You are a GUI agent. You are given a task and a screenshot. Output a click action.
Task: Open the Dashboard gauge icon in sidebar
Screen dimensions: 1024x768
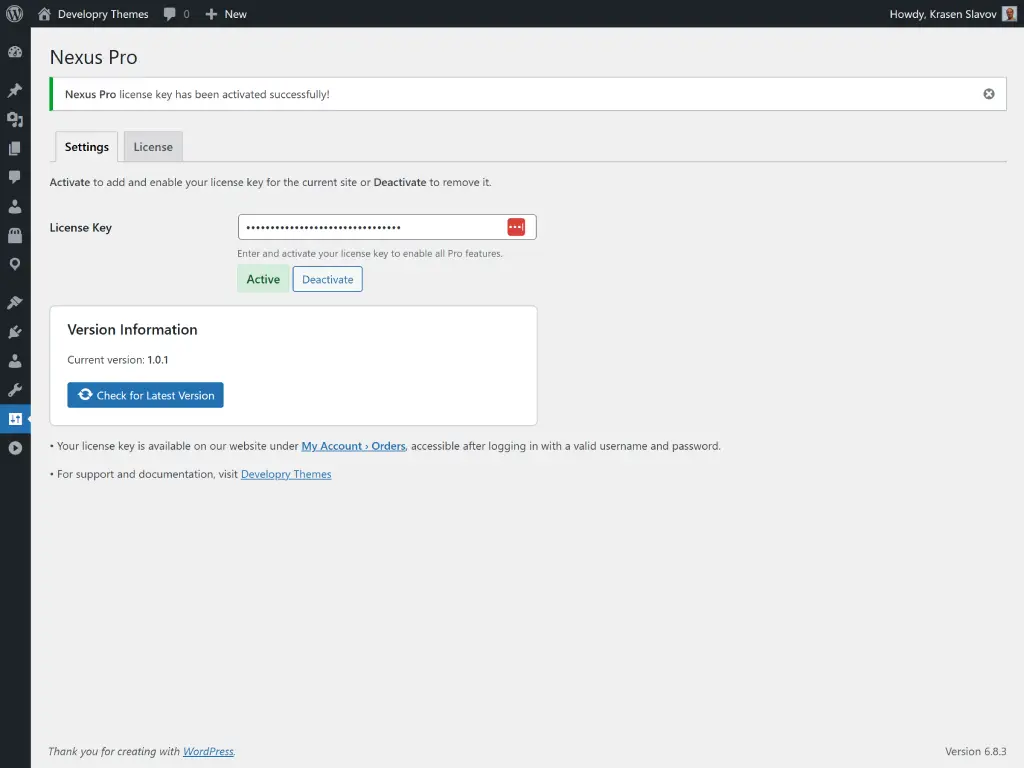[x=15, y=52]
